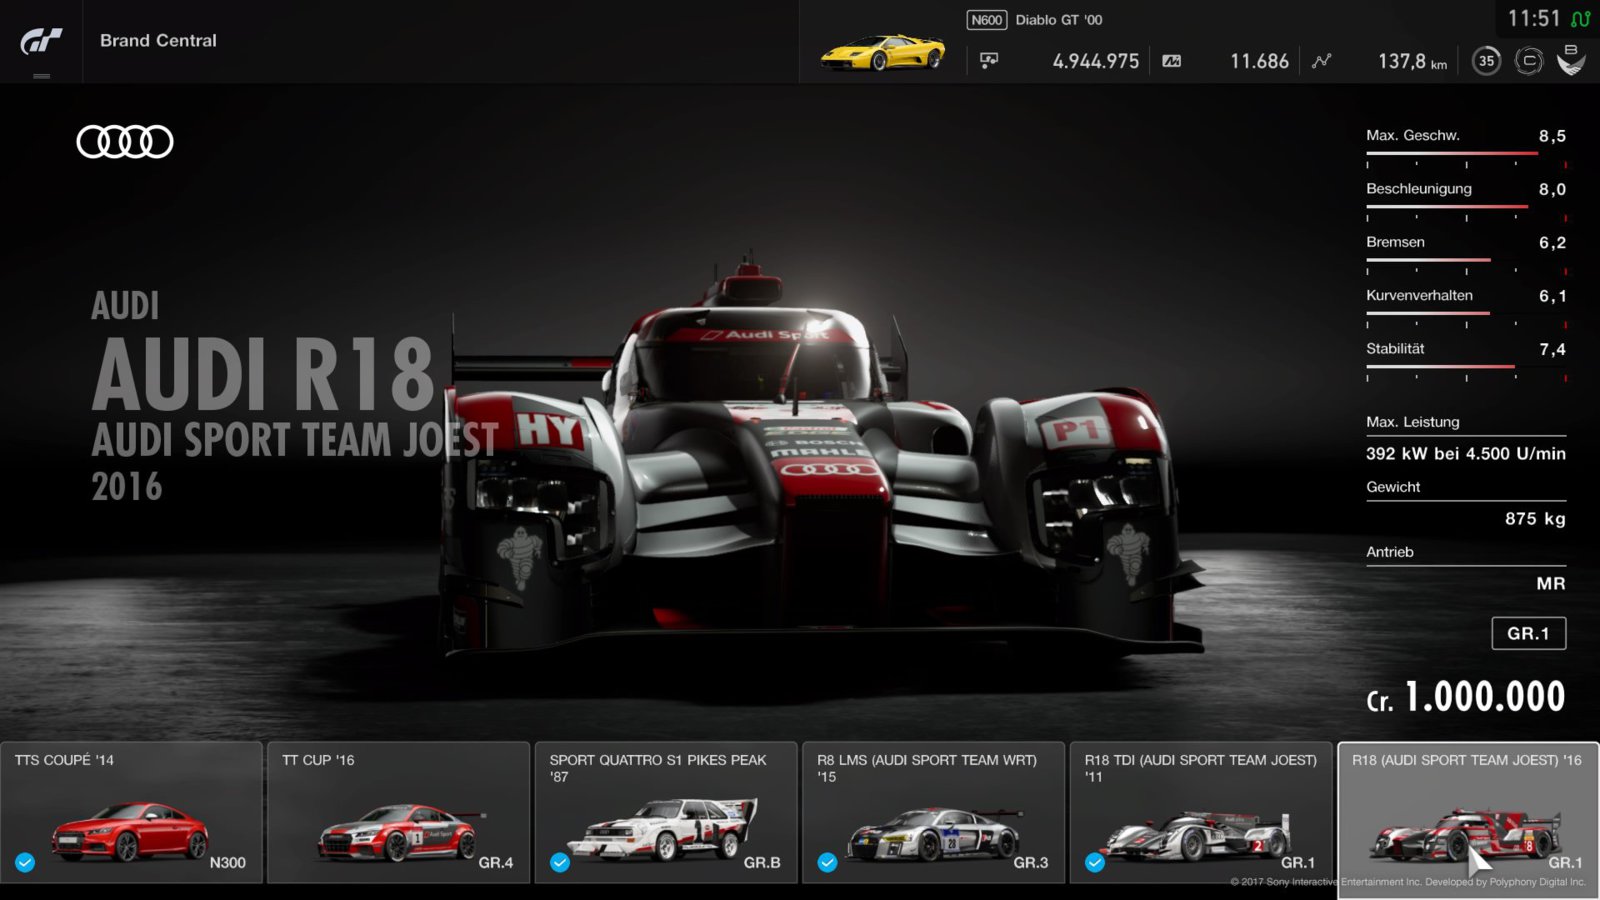Click the 6,1 cornering score
The height and width of the screenshot is (900, 1600).
coord(1552,296)
